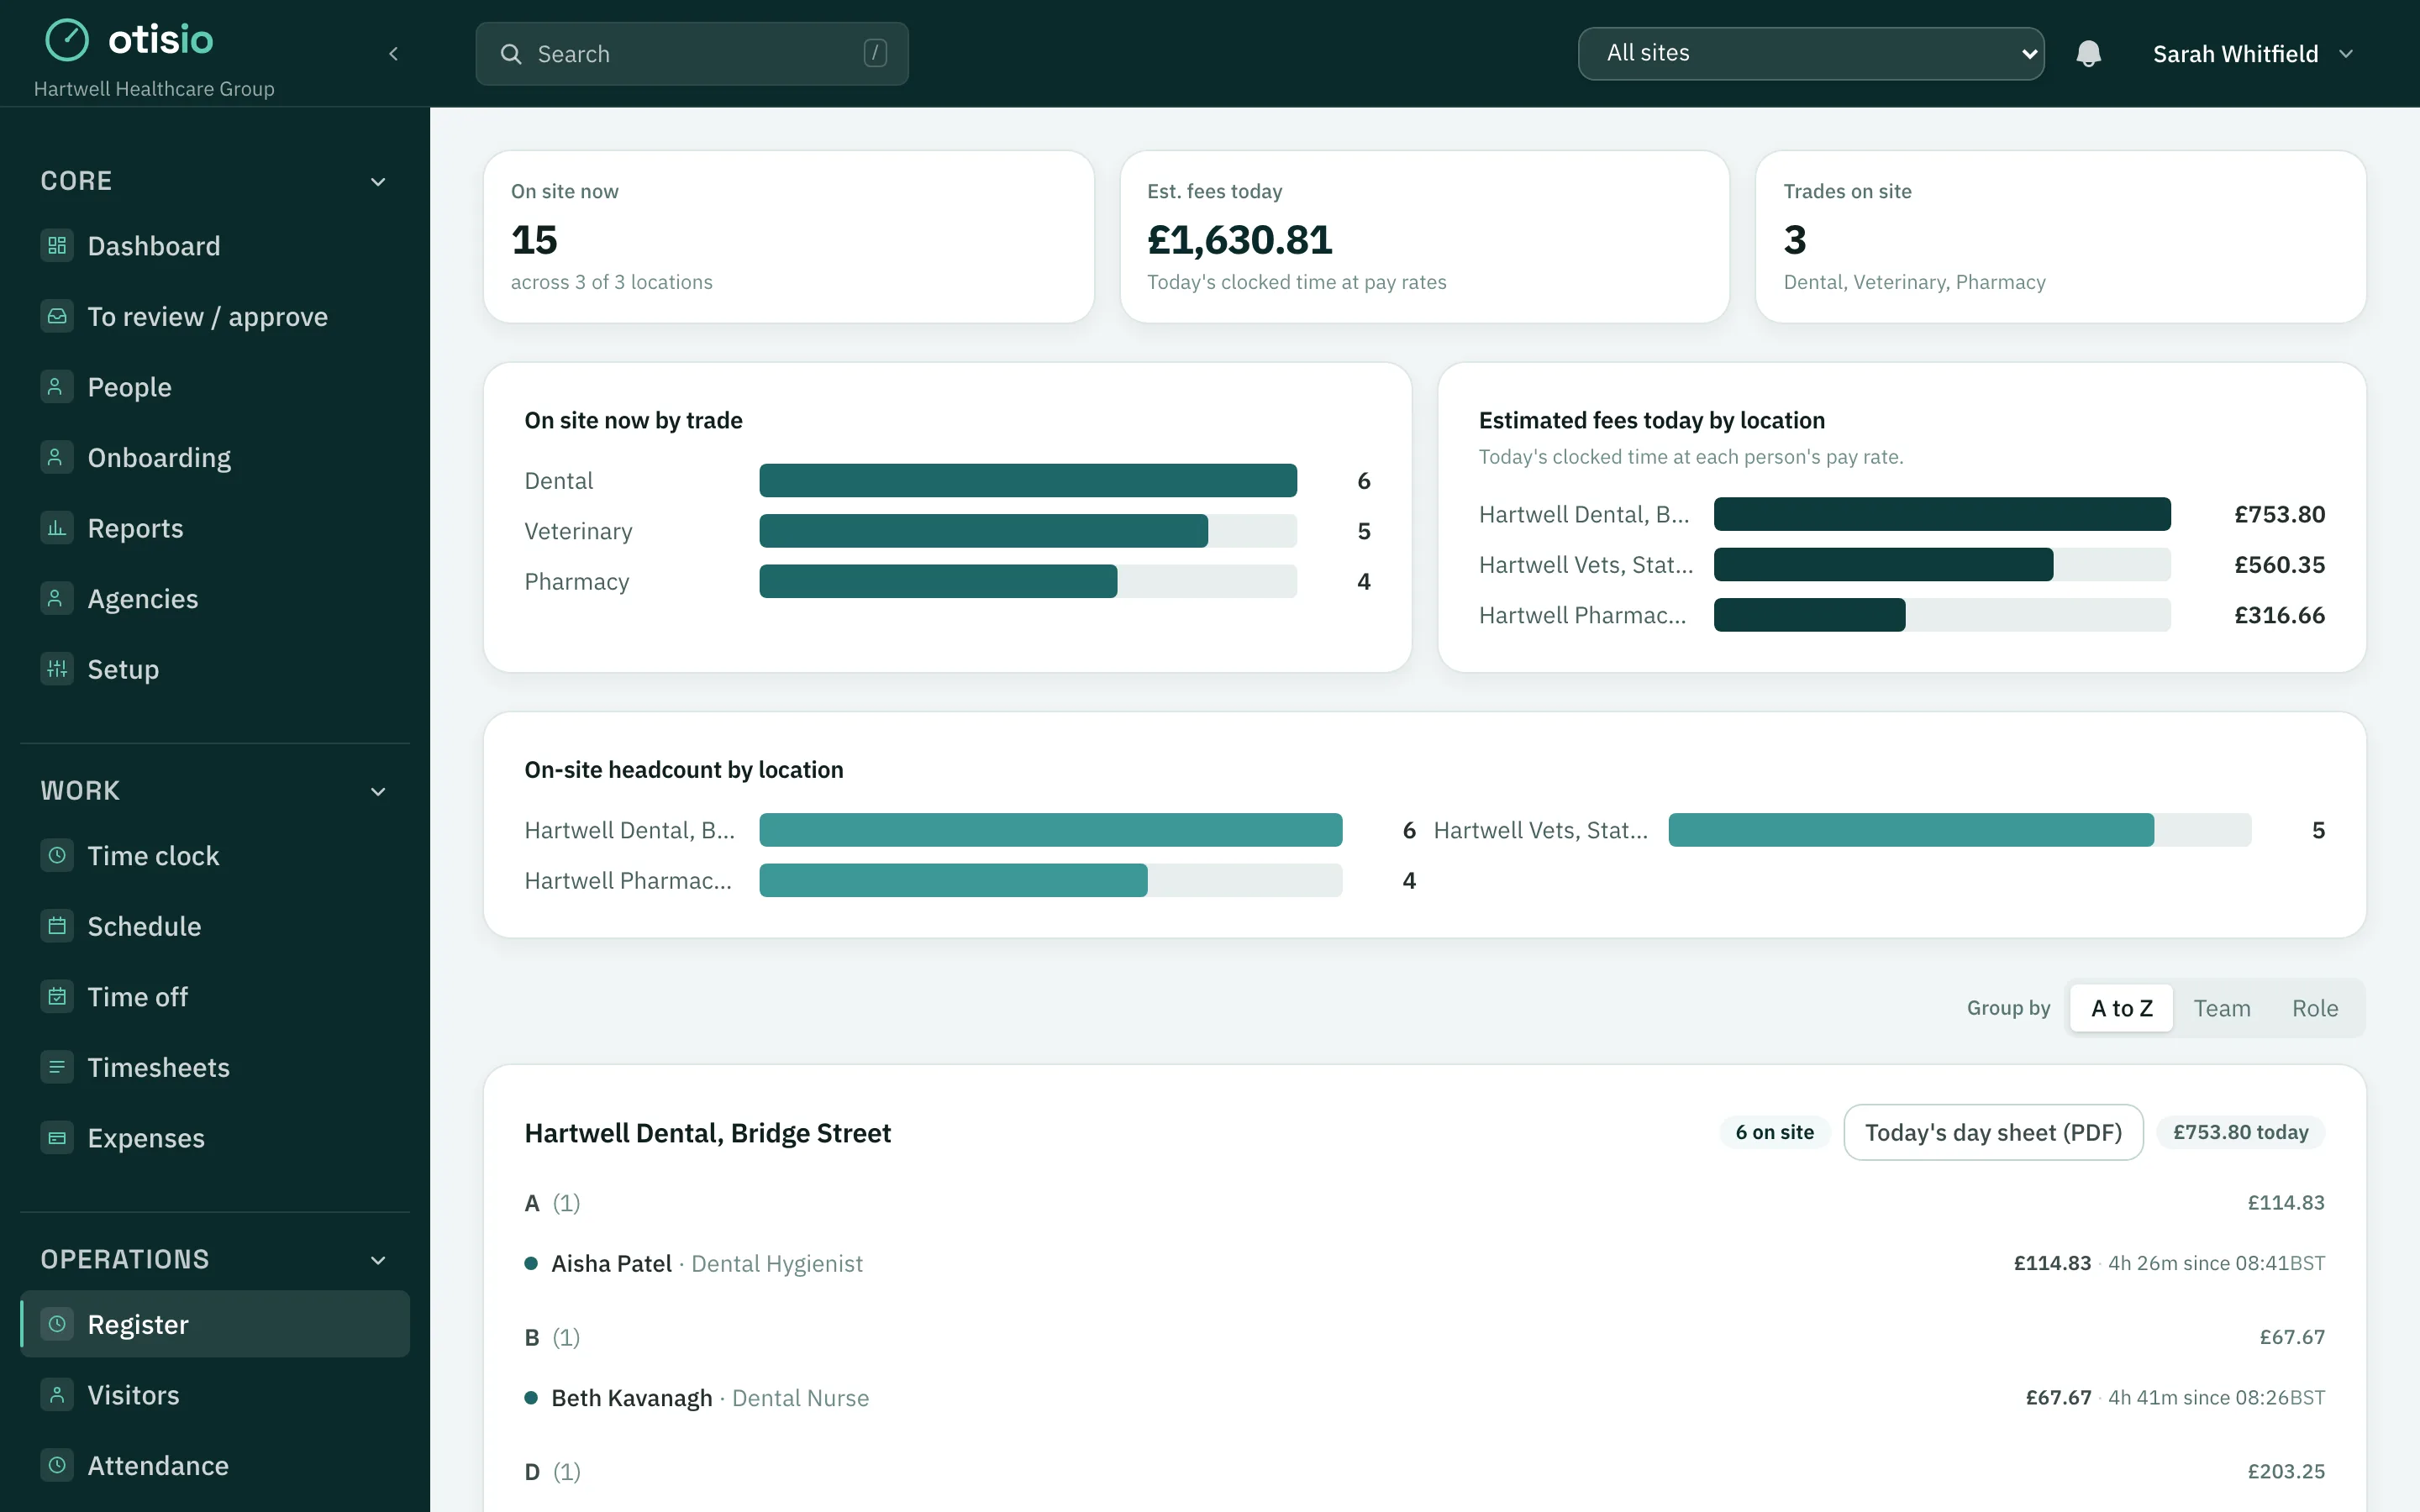The image size is (2420, 1512).
Task: Open the Sarah Whitfield account menu
Action: pos(2253,54)
